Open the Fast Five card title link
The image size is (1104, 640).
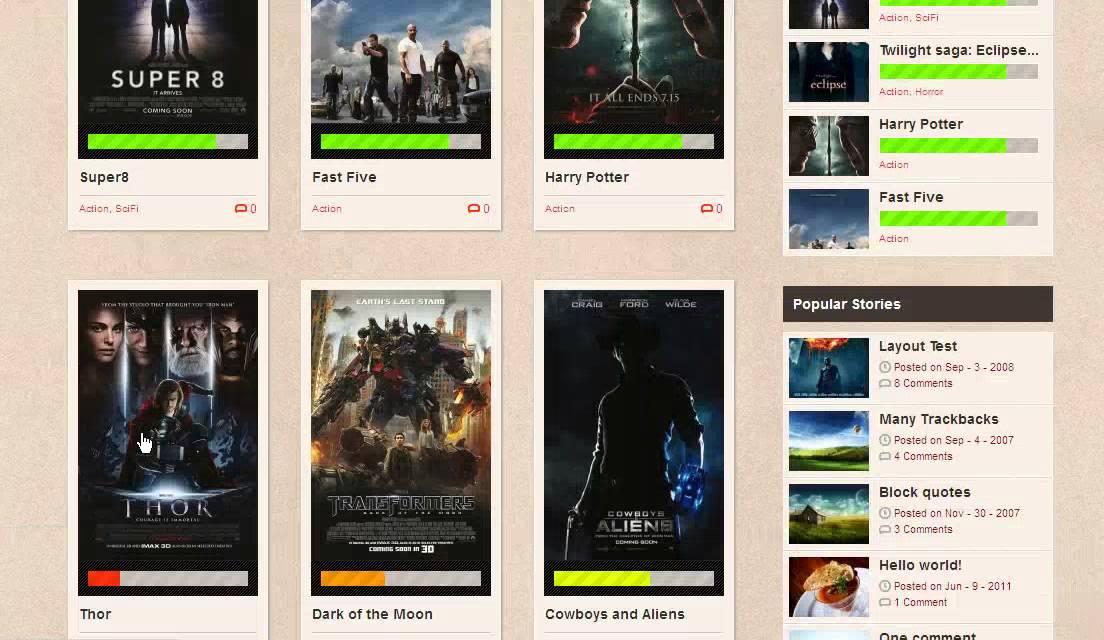click(344, 177)
